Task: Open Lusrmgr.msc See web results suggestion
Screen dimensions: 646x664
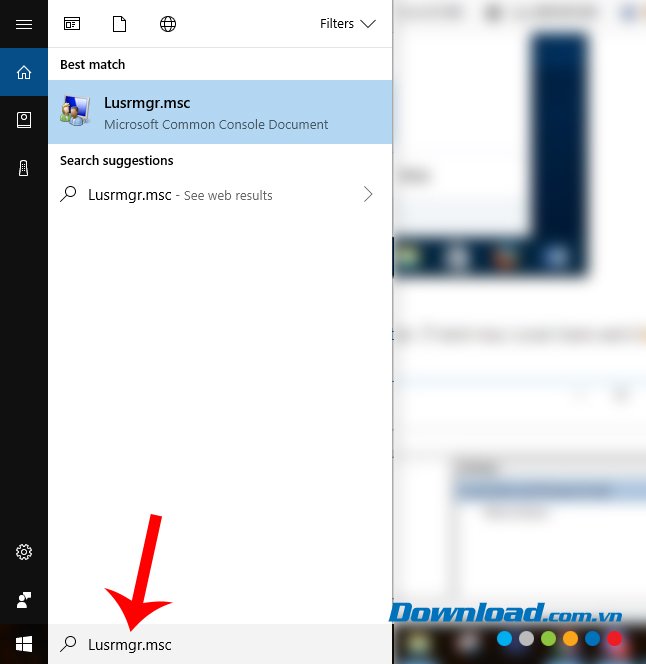Action: pyautogui.click(x=220, y=195)
